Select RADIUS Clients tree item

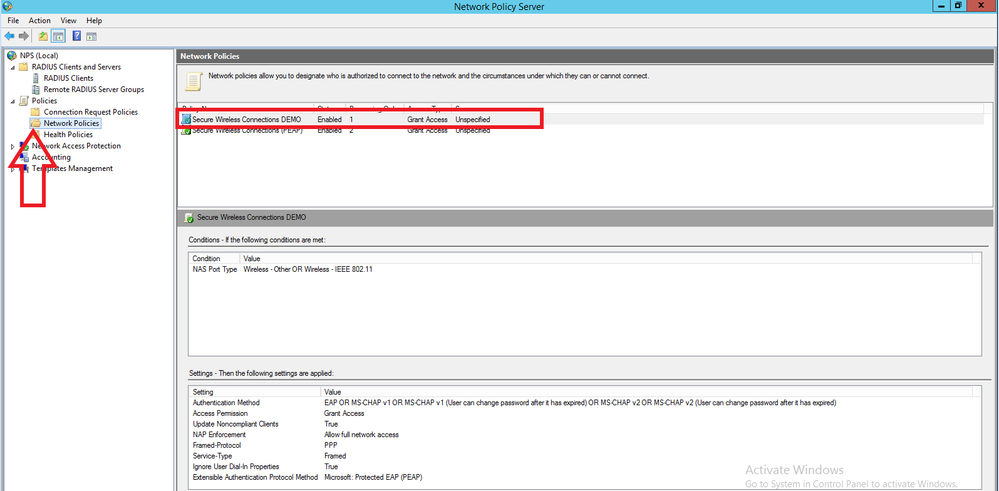68,78
